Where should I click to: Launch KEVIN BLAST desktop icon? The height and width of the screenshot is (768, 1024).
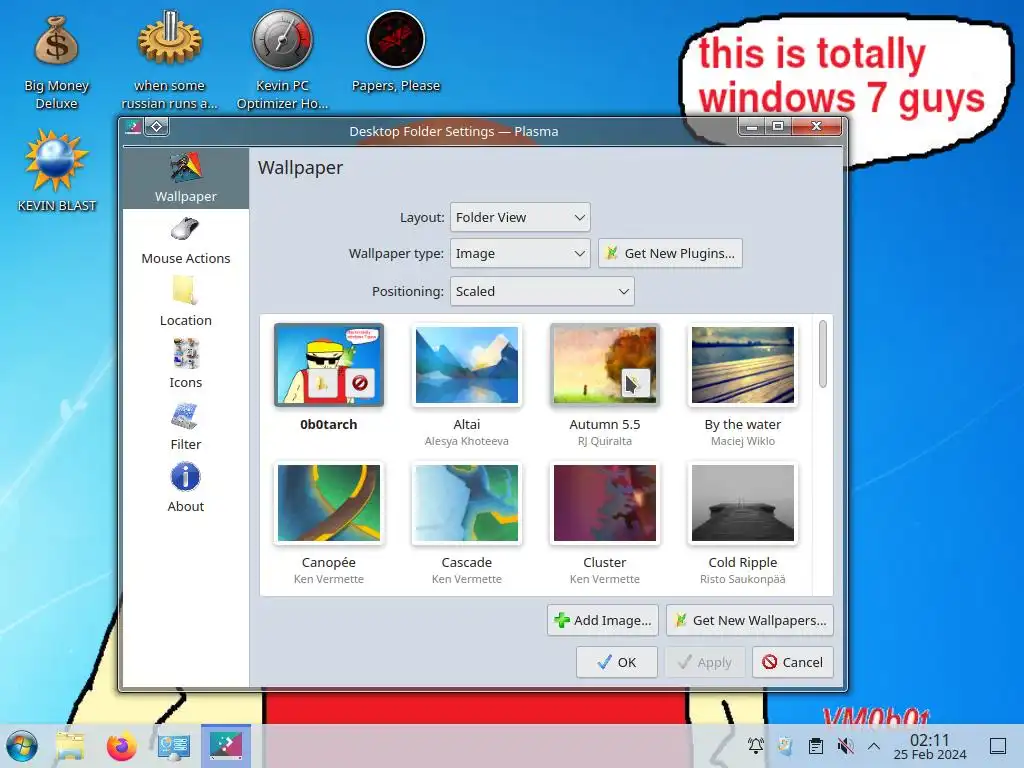[x=56, y=171]
